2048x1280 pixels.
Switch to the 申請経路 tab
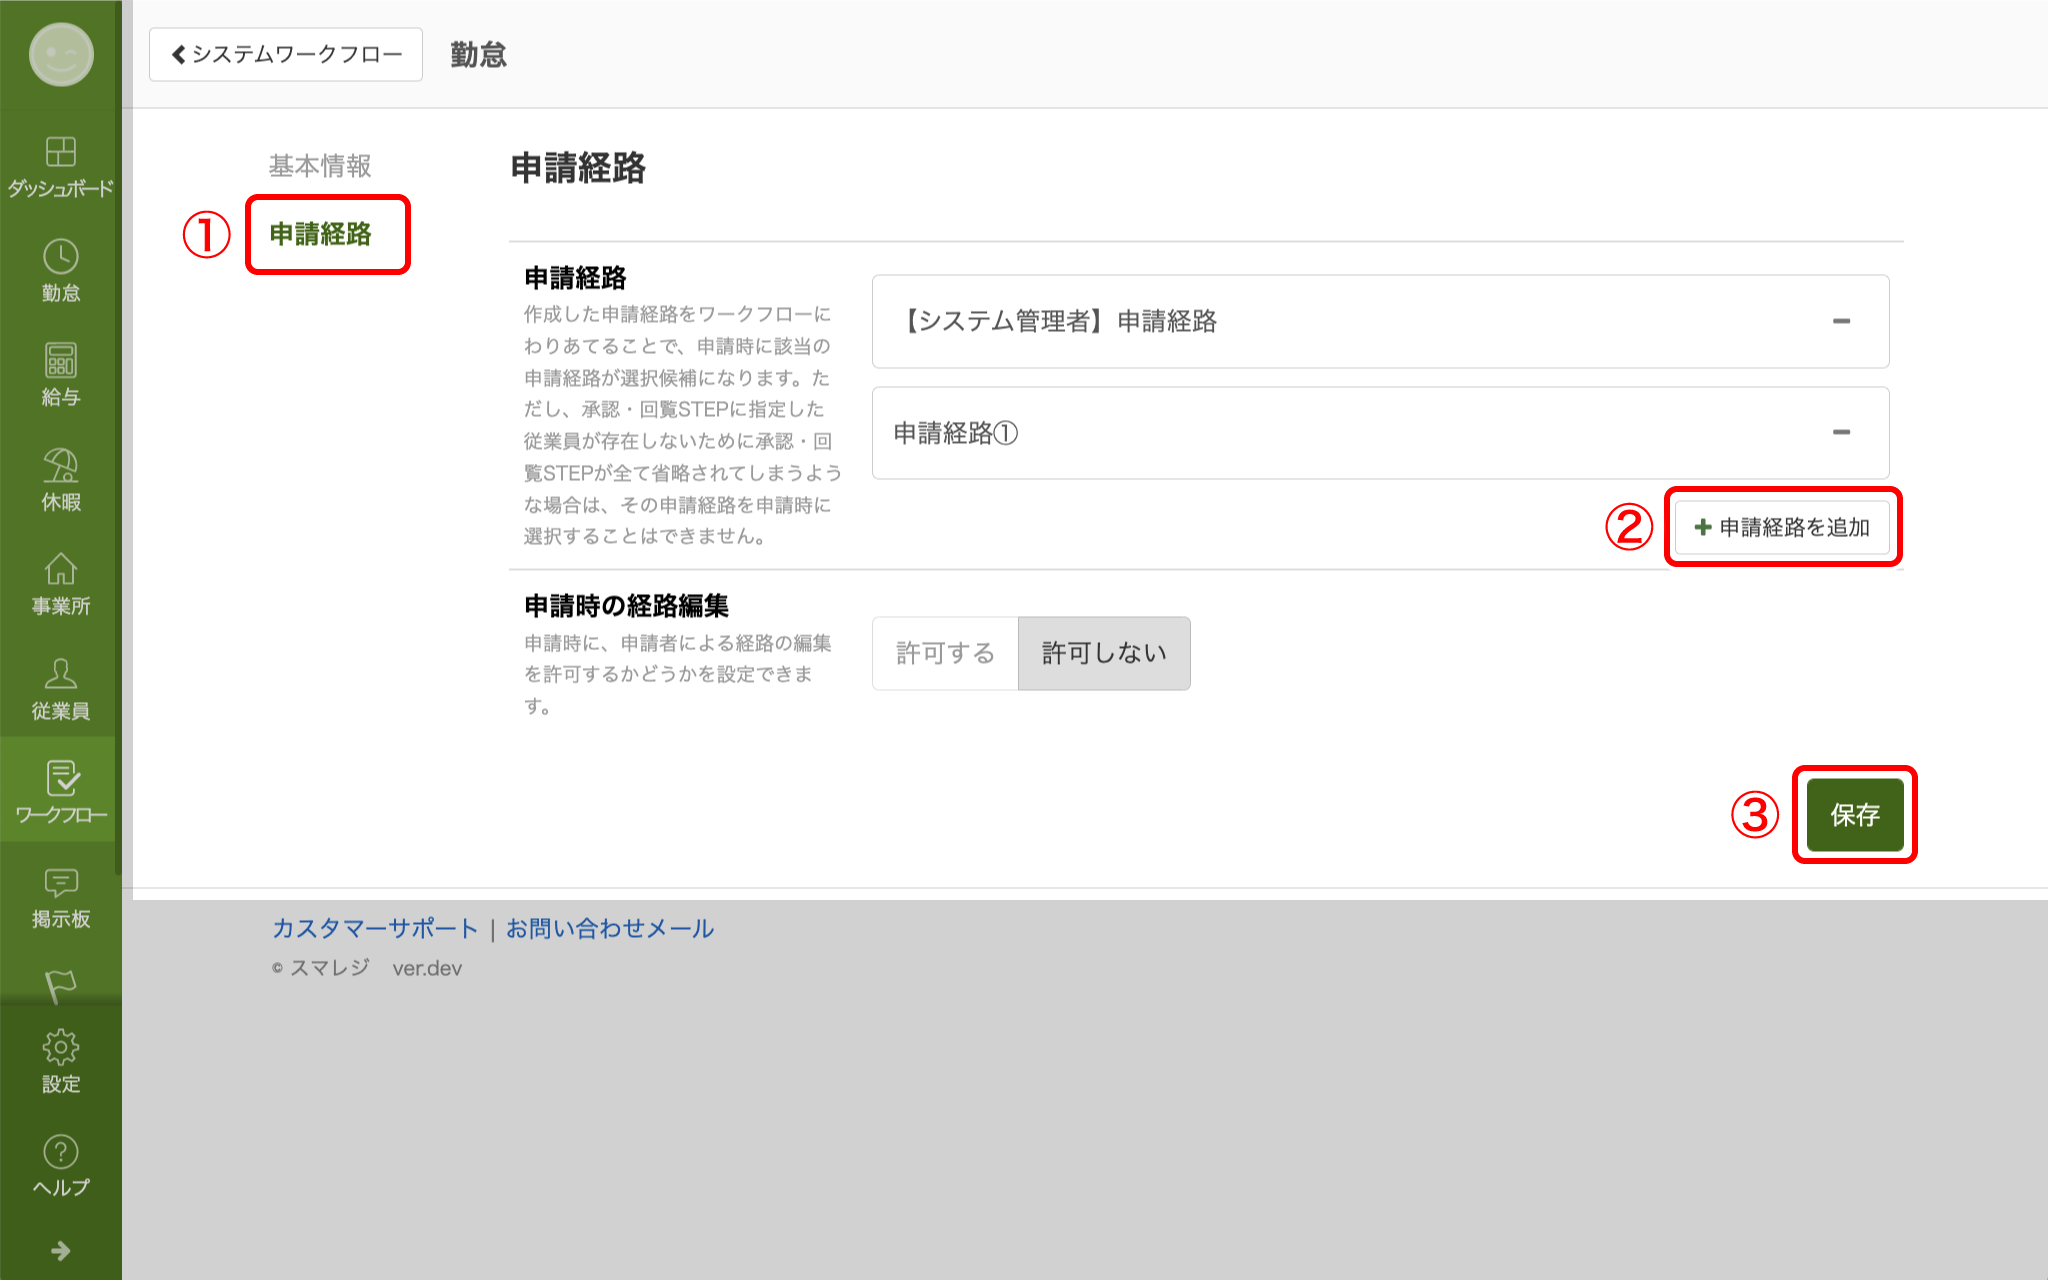coord(320,234)
